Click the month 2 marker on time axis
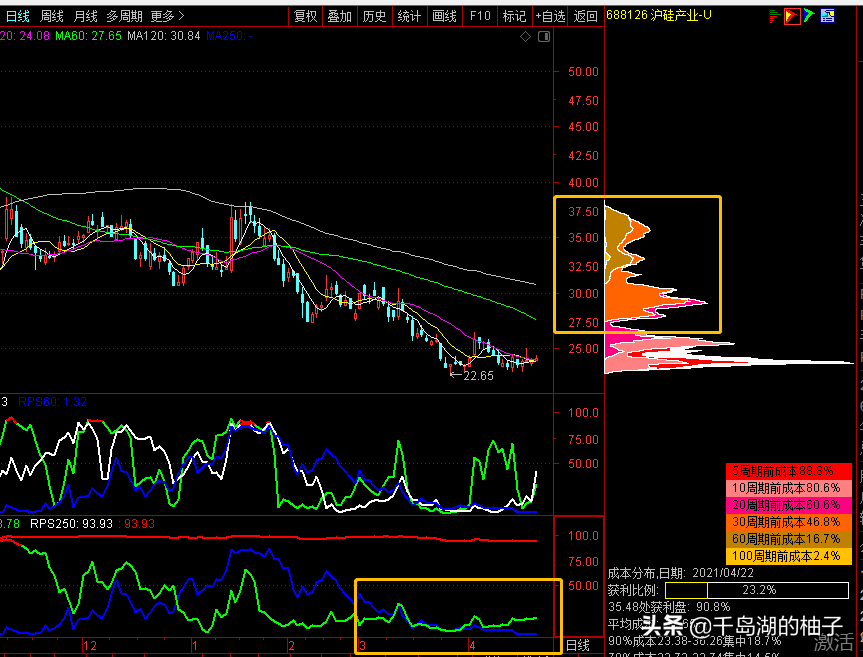 point(291,645)
